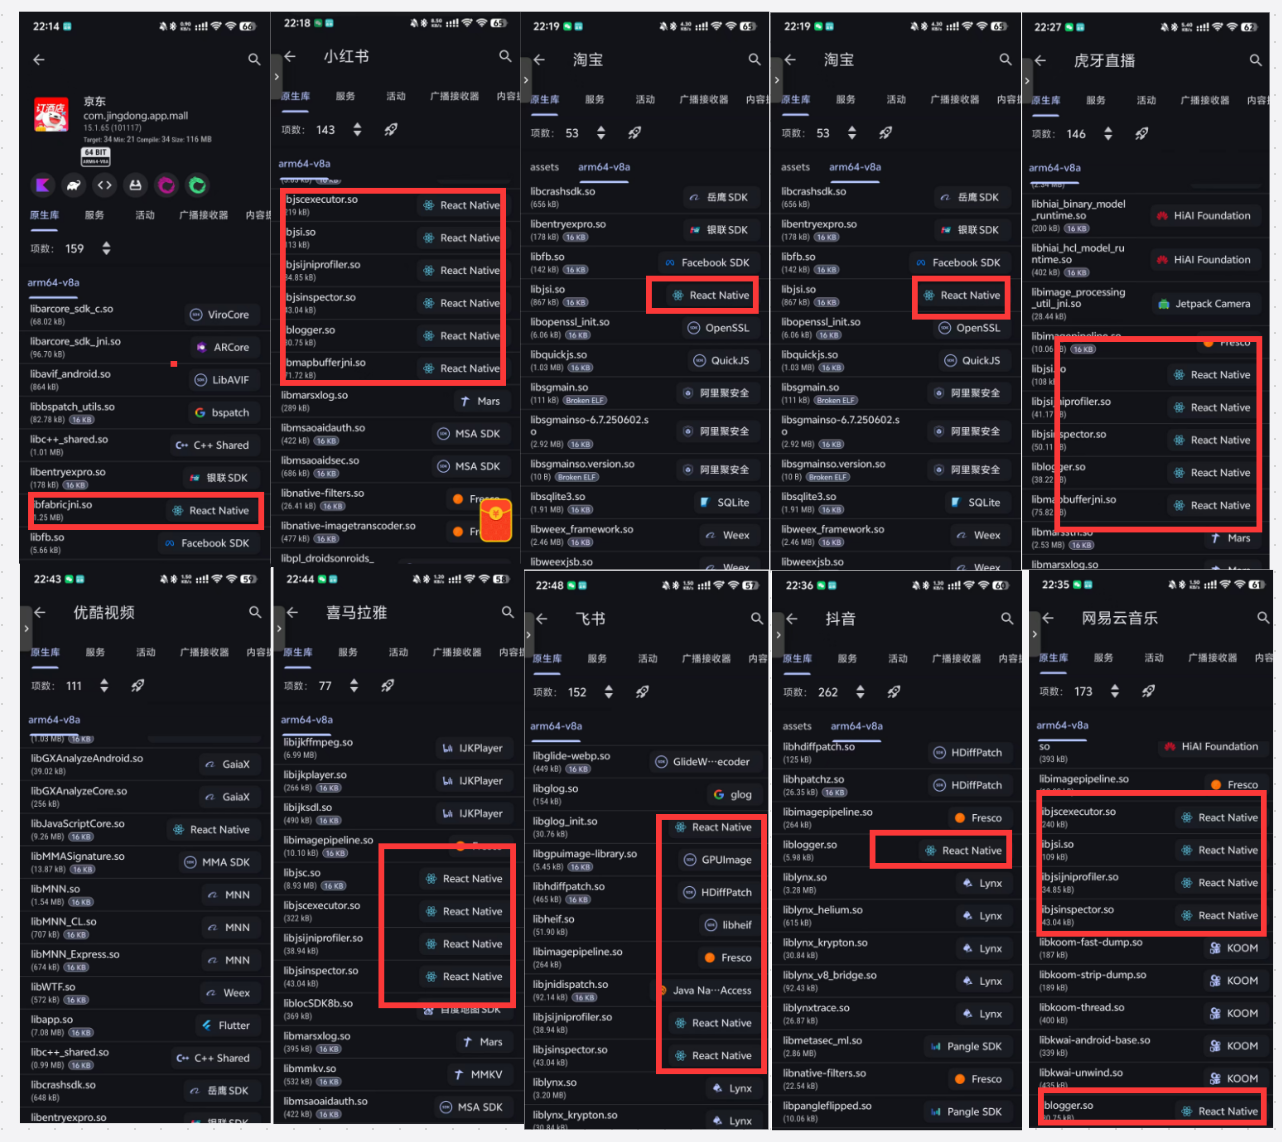This screenshot has width=1282, height=1142.
Task: Go back from the 虎牙直播 screen
Action: click(1040, 61)
